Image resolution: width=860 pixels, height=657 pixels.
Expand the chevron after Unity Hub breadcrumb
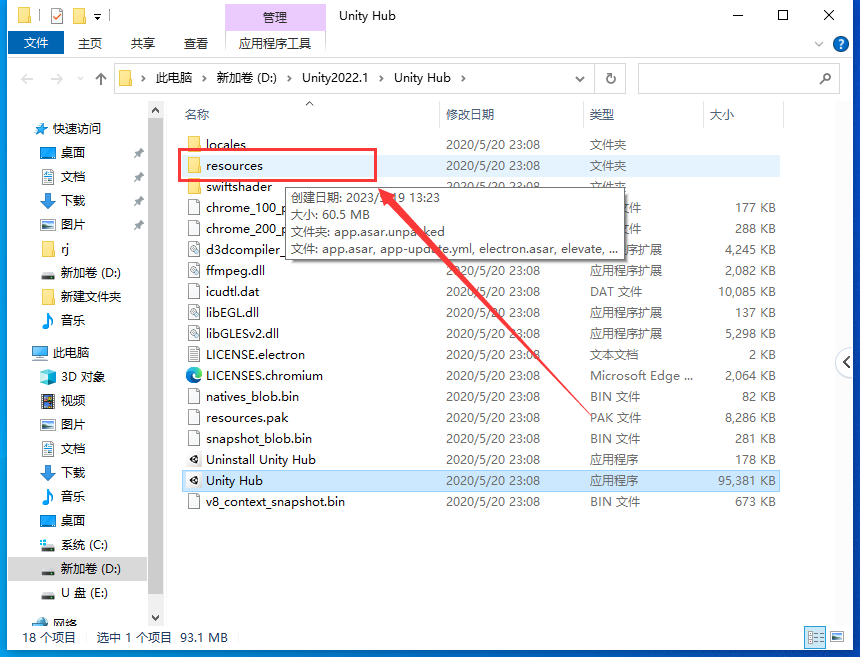pos(463,78)
